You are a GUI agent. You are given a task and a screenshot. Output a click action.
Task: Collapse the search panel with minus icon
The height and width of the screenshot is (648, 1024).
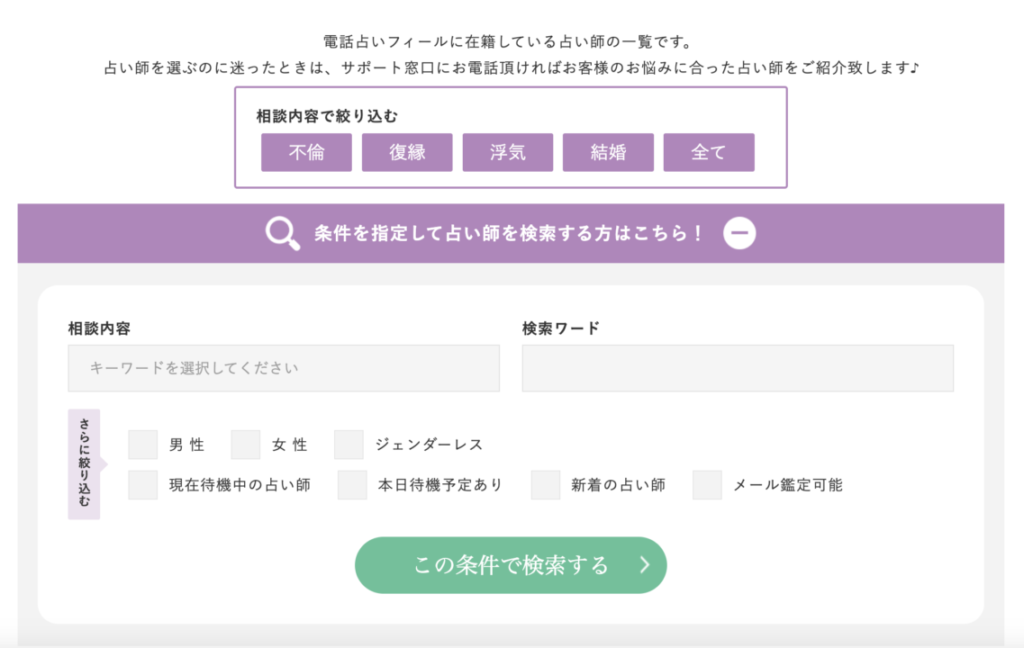[x=739, y=233]
